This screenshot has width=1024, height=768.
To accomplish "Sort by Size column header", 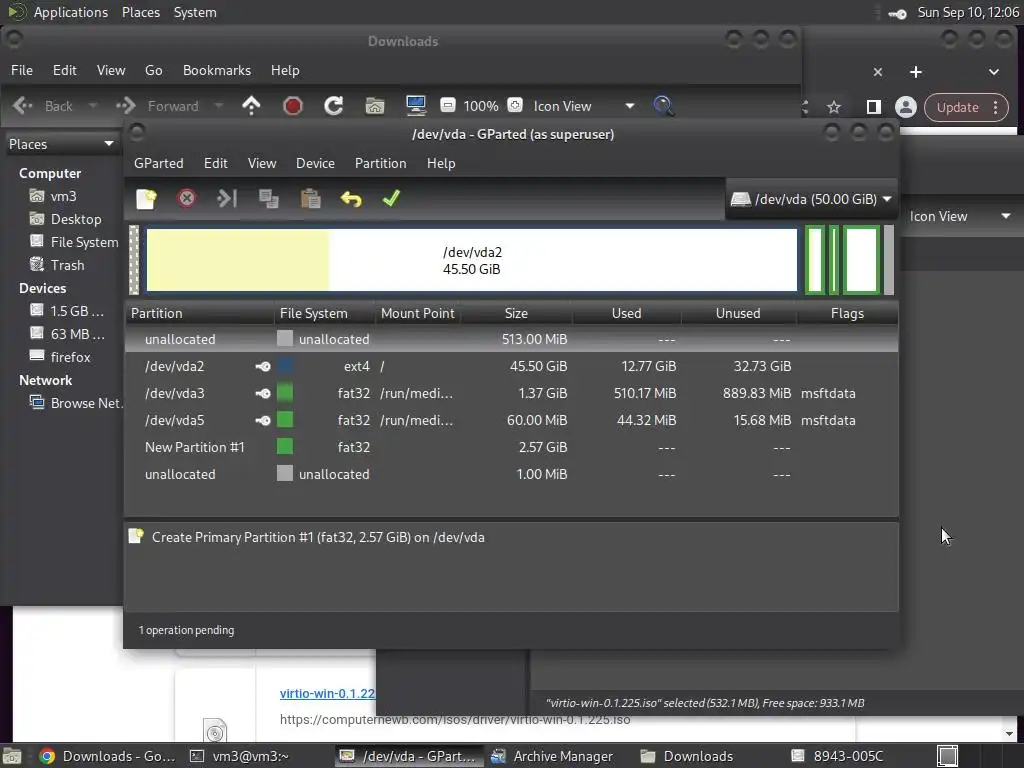I will click(516, 313).
